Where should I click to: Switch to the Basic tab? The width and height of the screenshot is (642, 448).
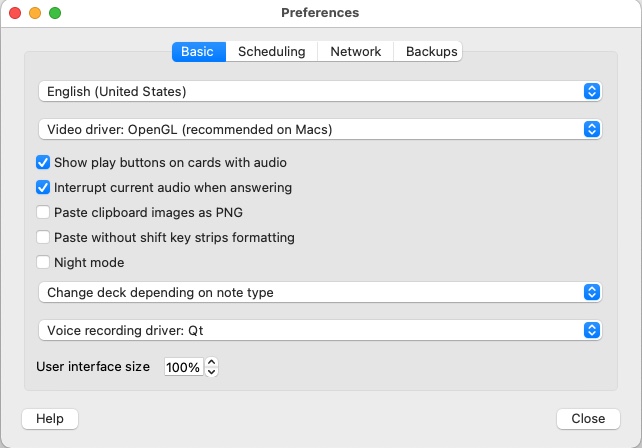(199, 52)
